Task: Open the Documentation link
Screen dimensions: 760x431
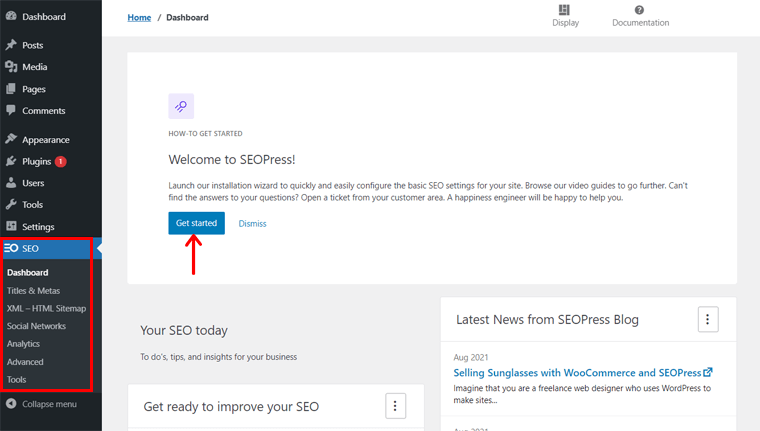Action: click(640, 23)
